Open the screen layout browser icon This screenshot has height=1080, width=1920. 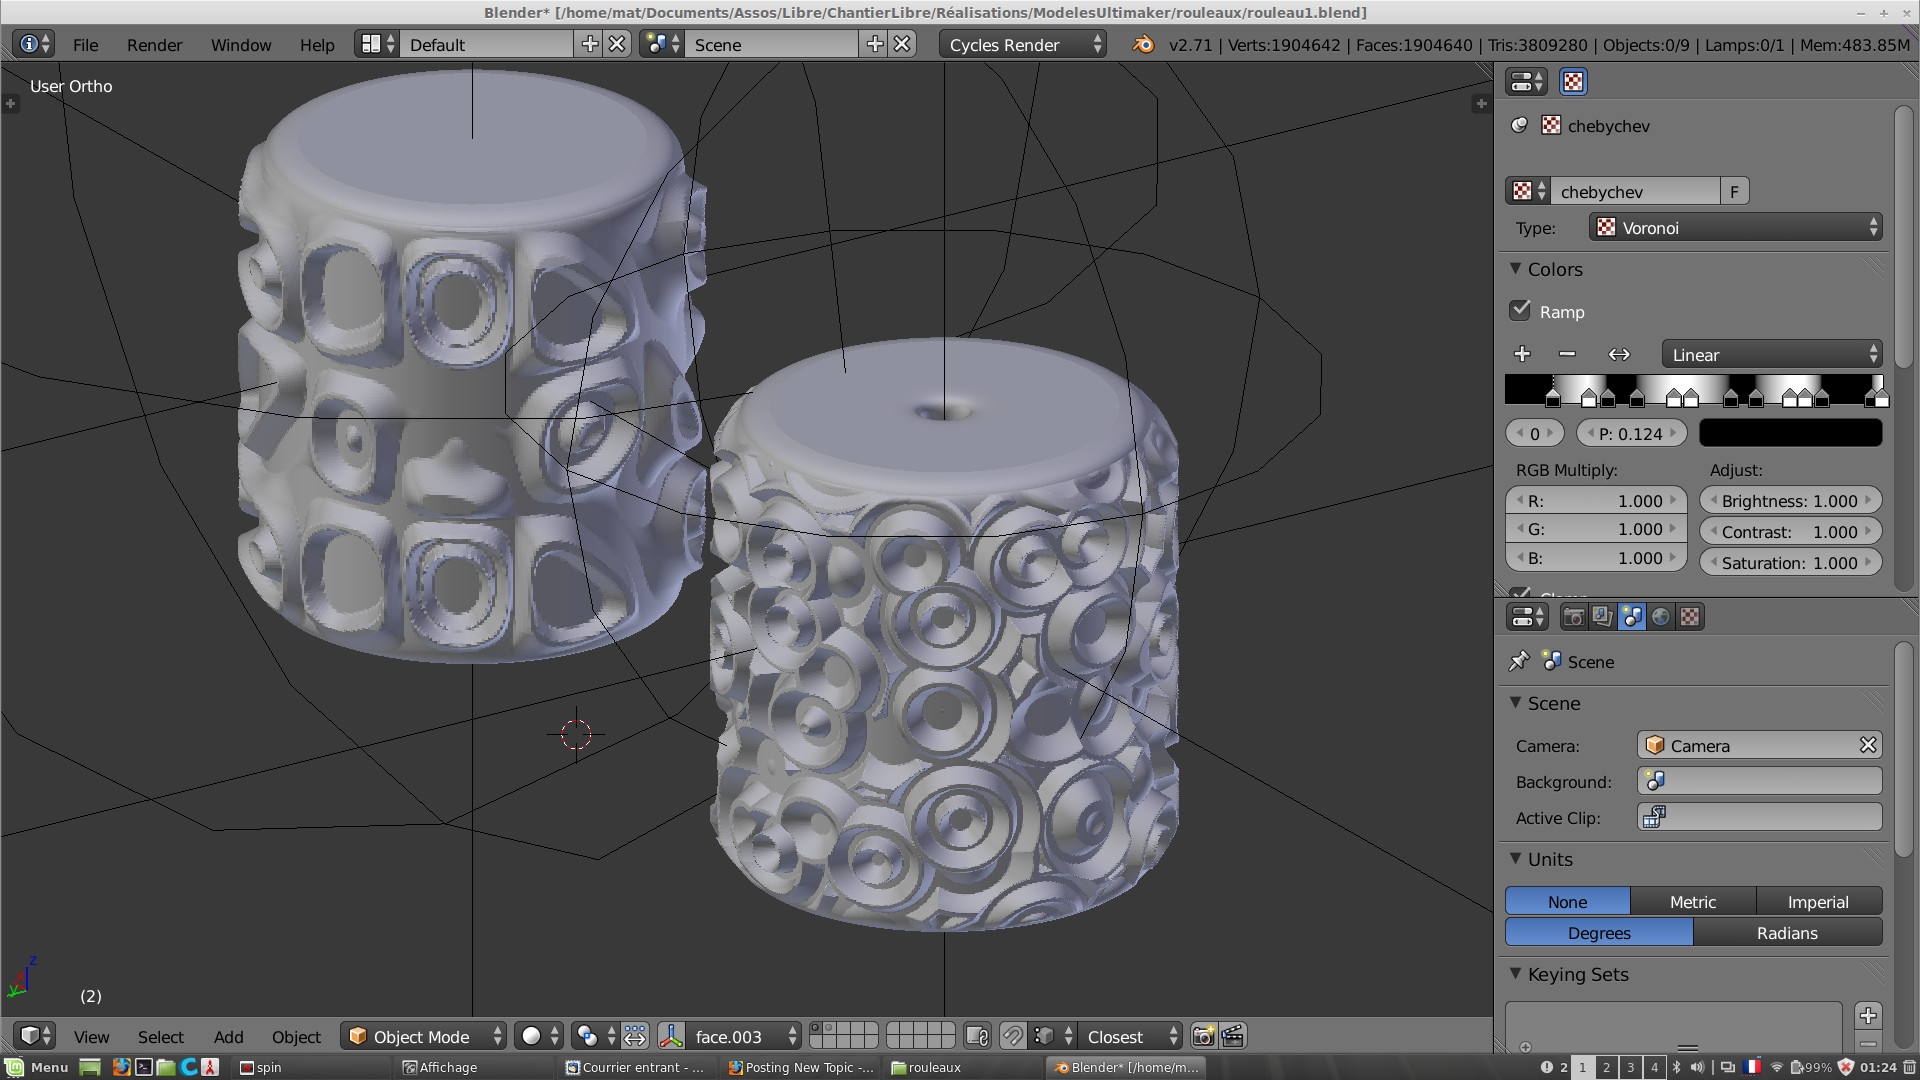tap(378, 44)
